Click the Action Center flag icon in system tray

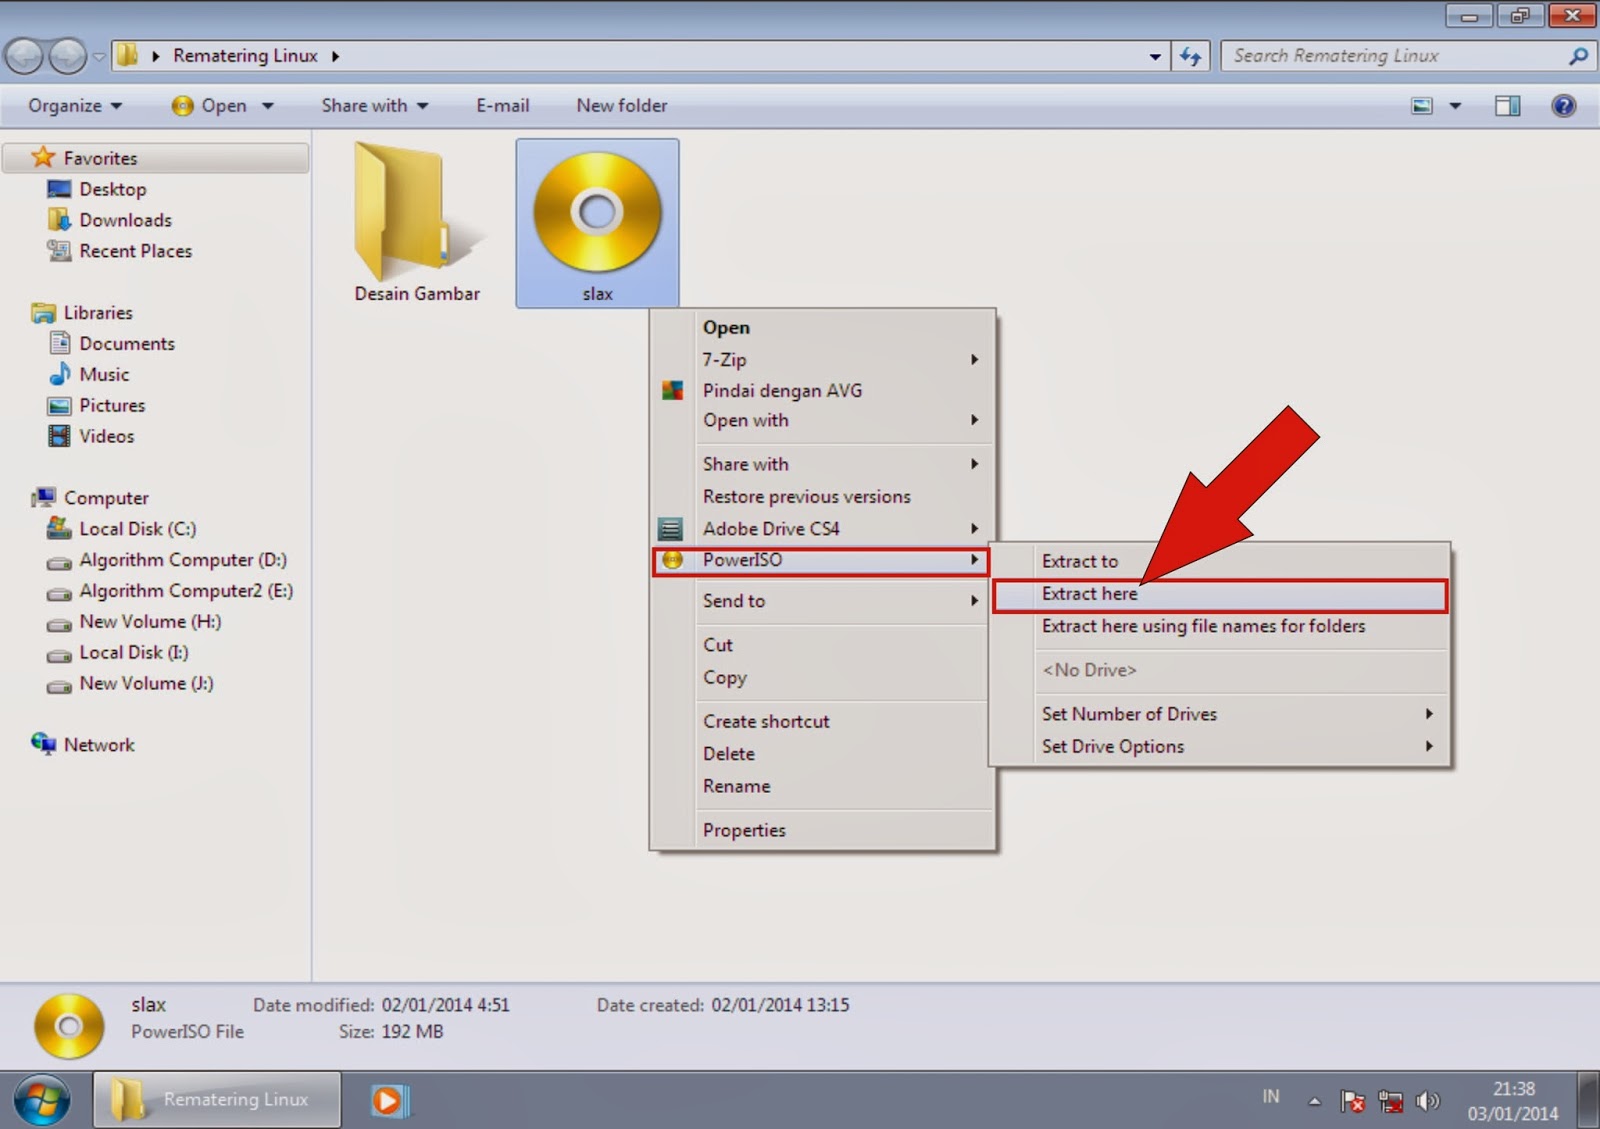(1355, 1101)
